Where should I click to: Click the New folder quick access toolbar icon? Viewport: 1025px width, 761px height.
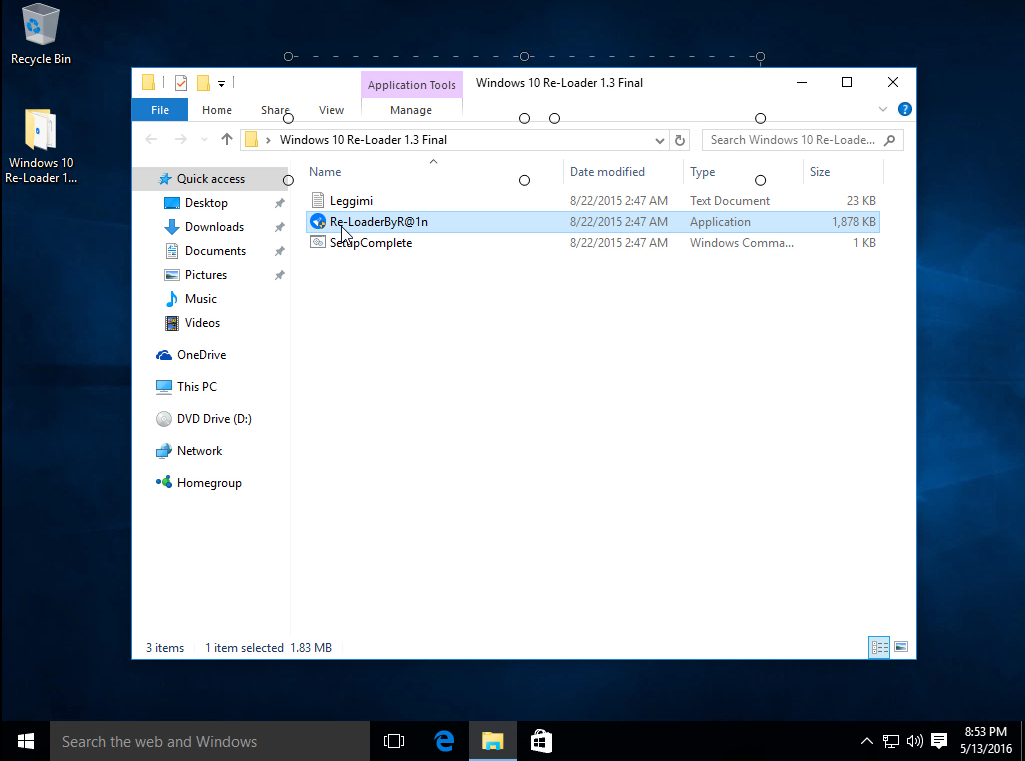(203, 83)
